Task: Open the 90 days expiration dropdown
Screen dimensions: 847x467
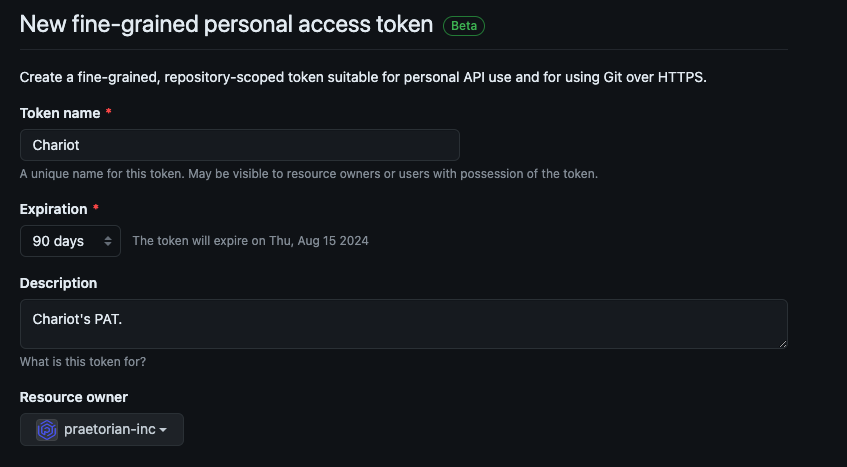Action: click(x=70, y=241)
